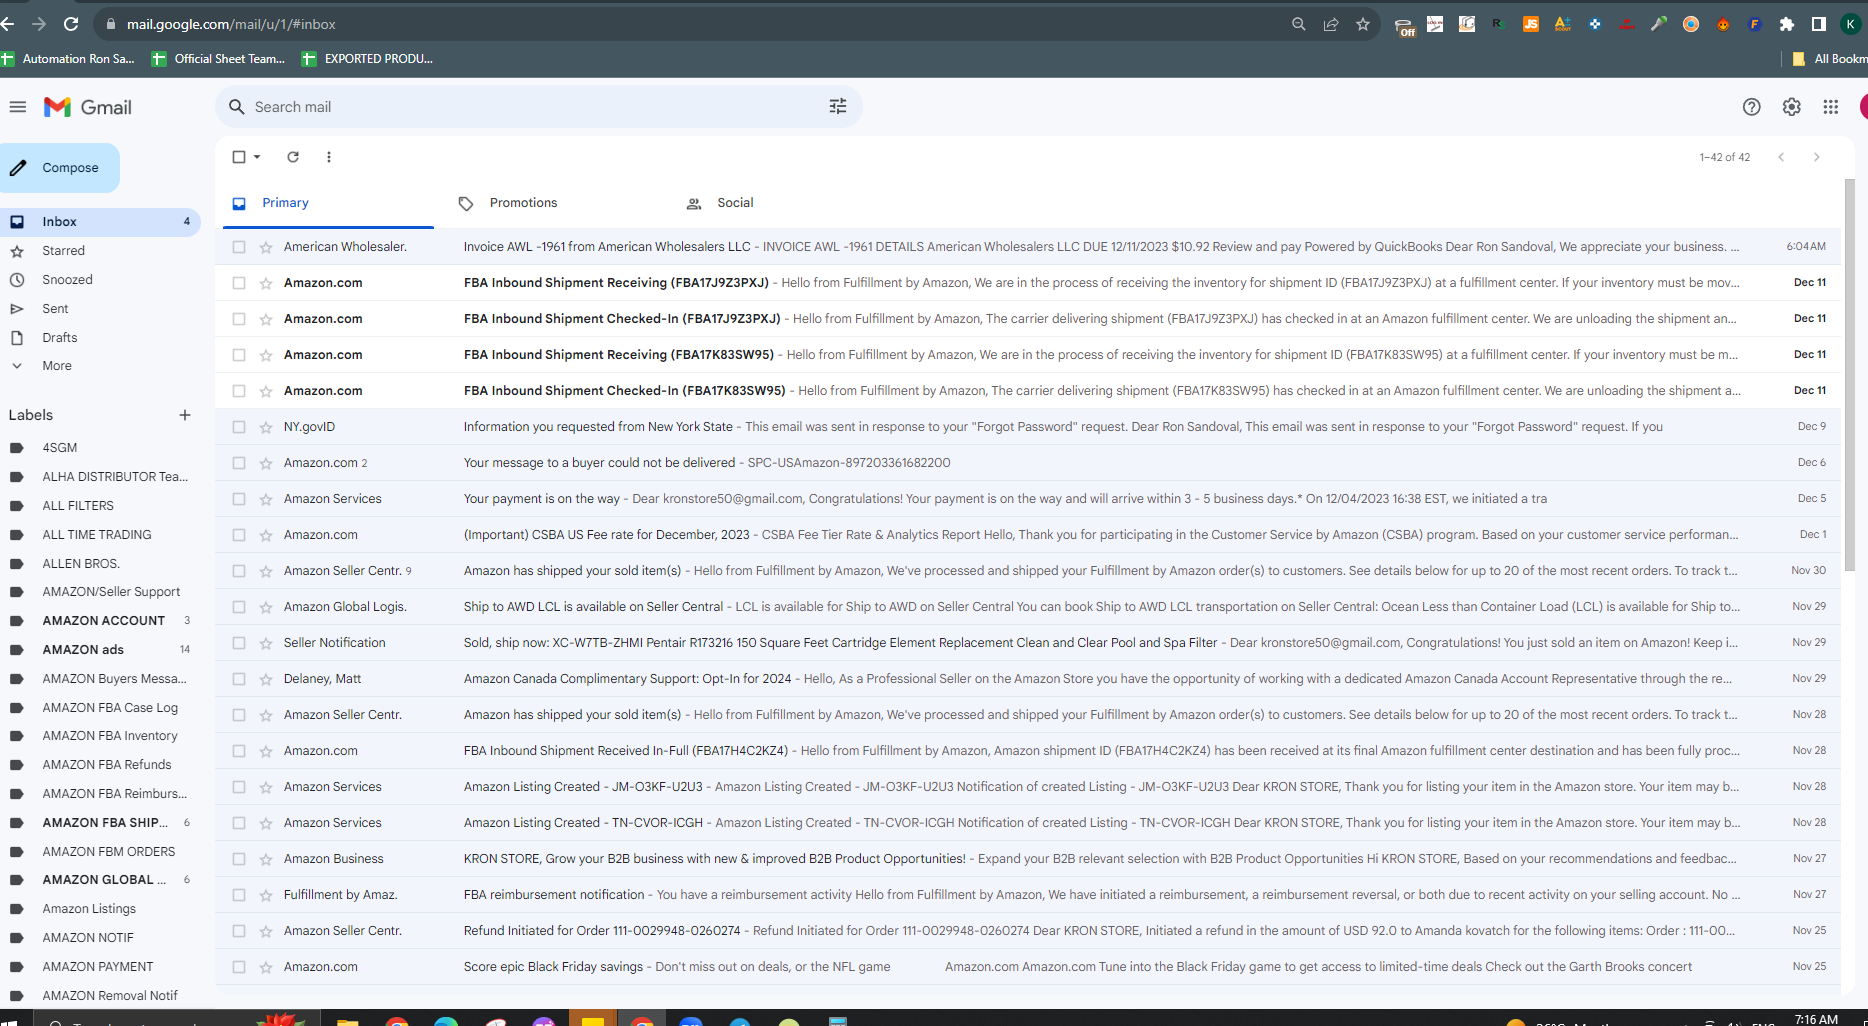Refresh the inbox

[293, 157]
